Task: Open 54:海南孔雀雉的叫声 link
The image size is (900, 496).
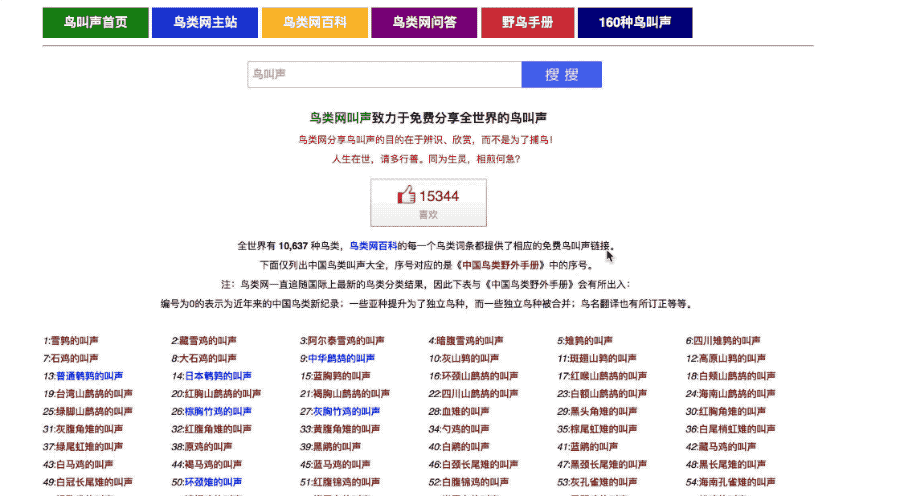Action: point(731,483)
